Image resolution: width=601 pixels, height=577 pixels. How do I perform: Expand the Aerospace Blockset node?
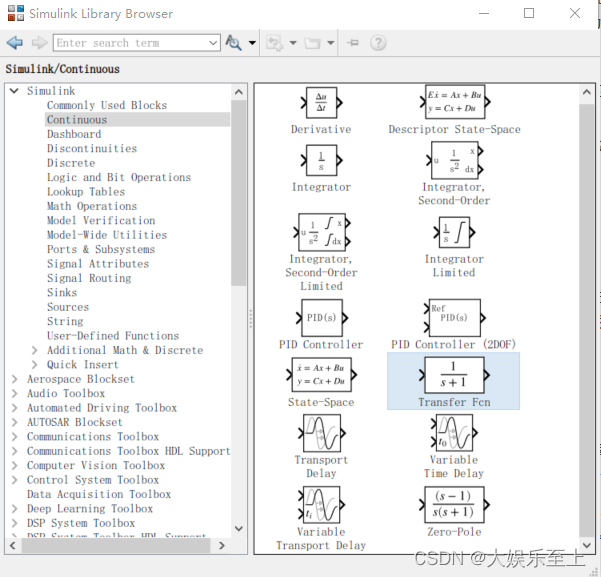pyautogui.click(x=15, y=379)
